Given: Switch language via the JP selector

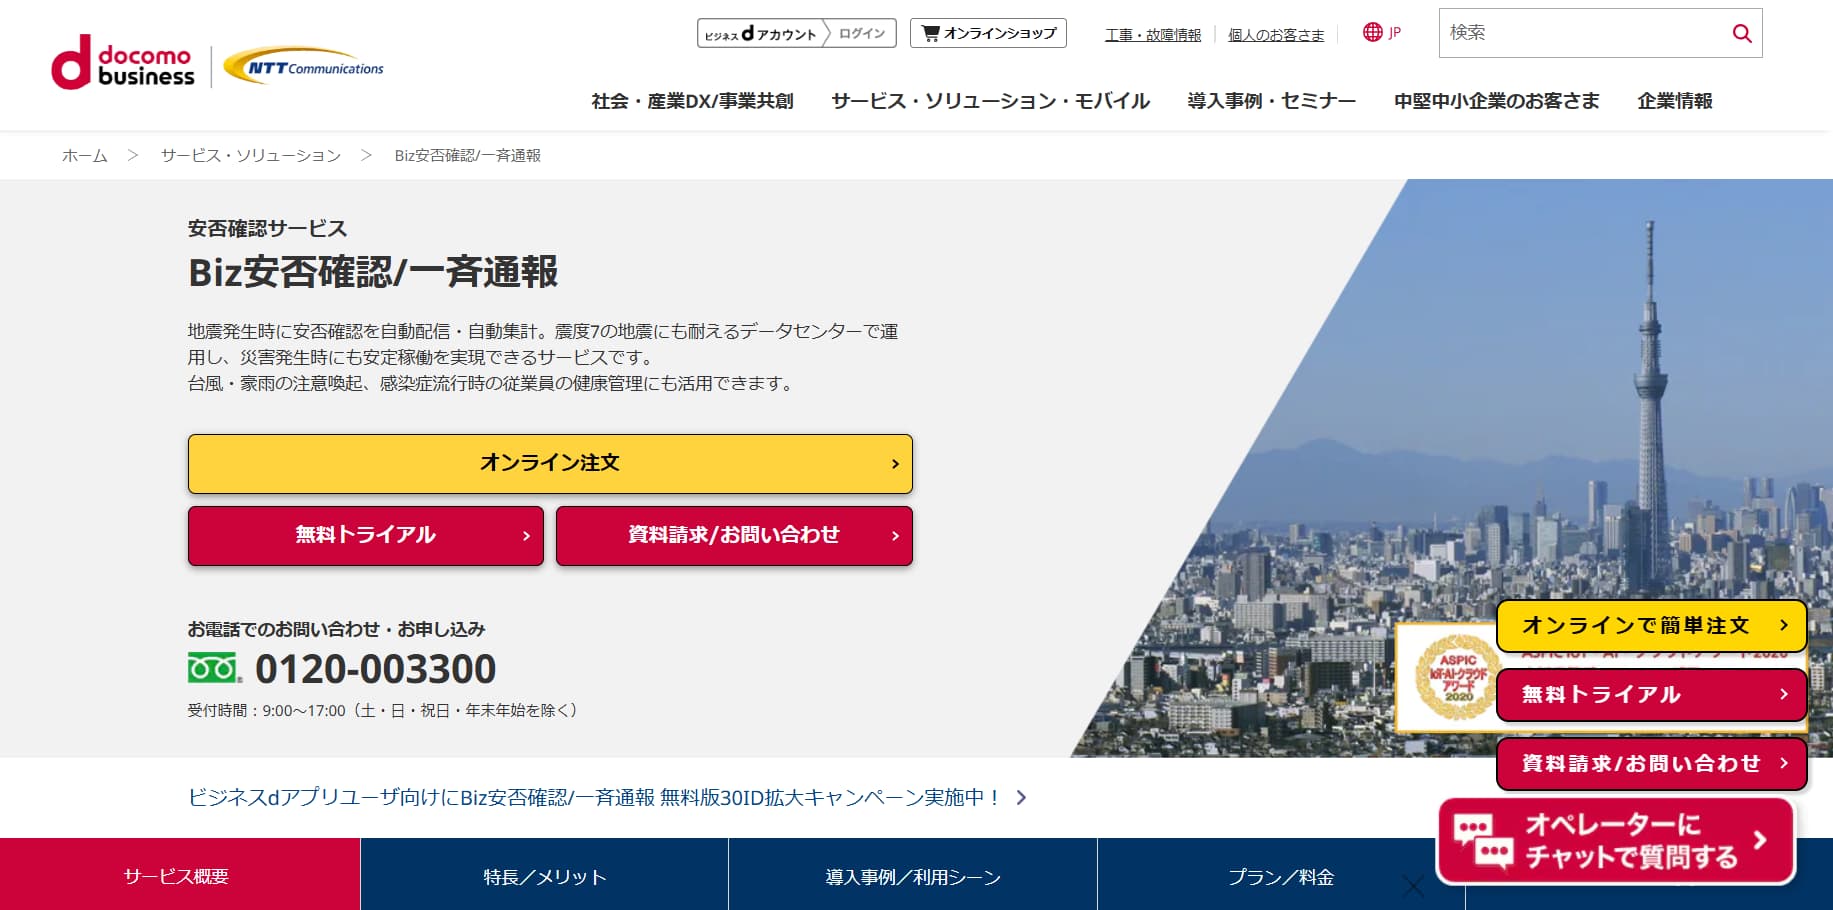Looking at the screenshot, I should pyautogui.click(x=1382, y=32).
